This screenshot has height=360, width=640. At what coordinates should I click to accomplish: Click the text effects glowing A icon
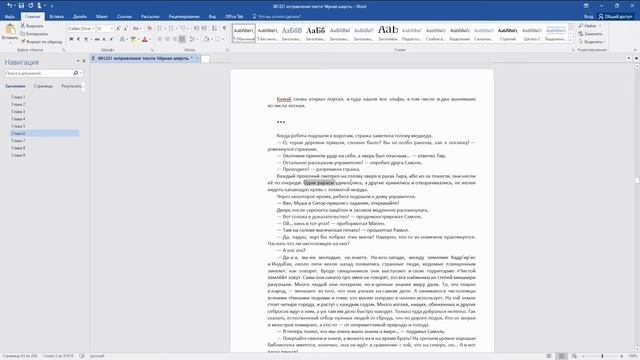[122, 39]
